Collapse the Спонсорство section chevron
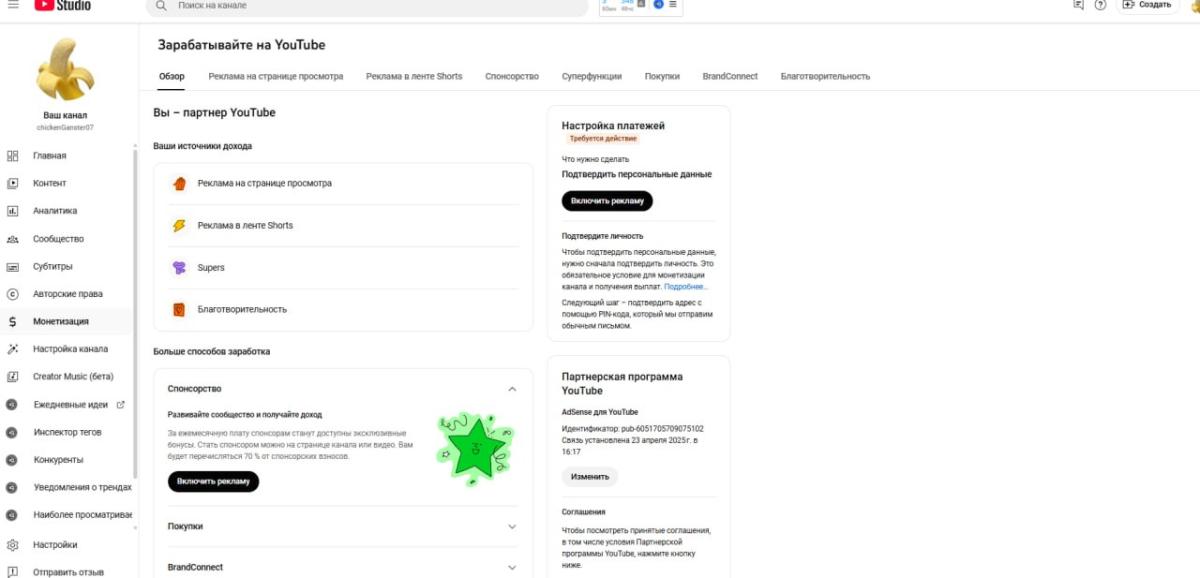The height and width of the screenshot is (578, 1200). (x=512, y=389)
